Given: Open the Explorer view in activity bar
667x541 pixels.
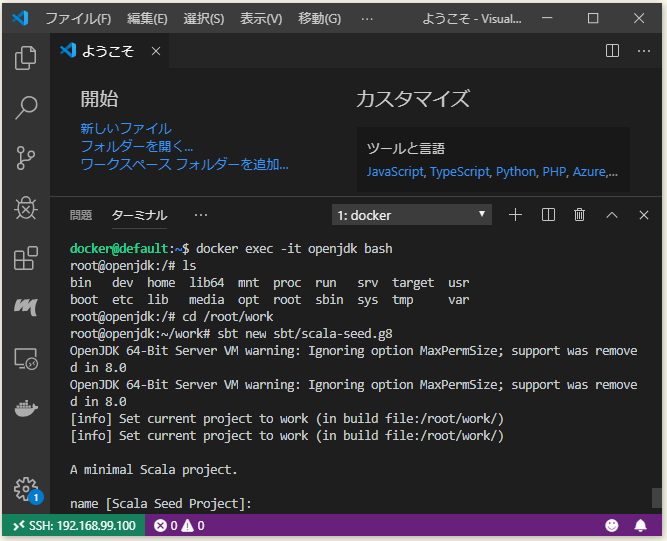Looking at the screenshot, I should tap(26, 57).
